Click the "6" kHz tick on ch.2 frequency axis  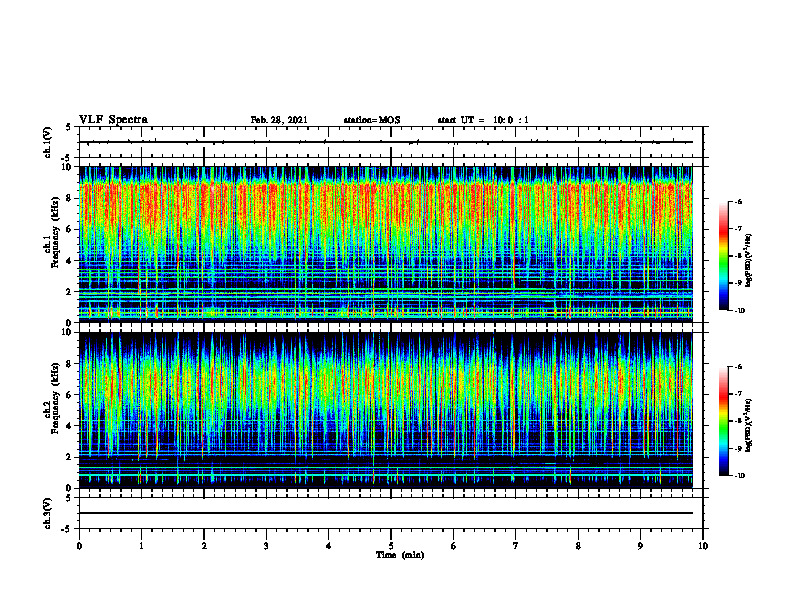click(x=70, y=395)
